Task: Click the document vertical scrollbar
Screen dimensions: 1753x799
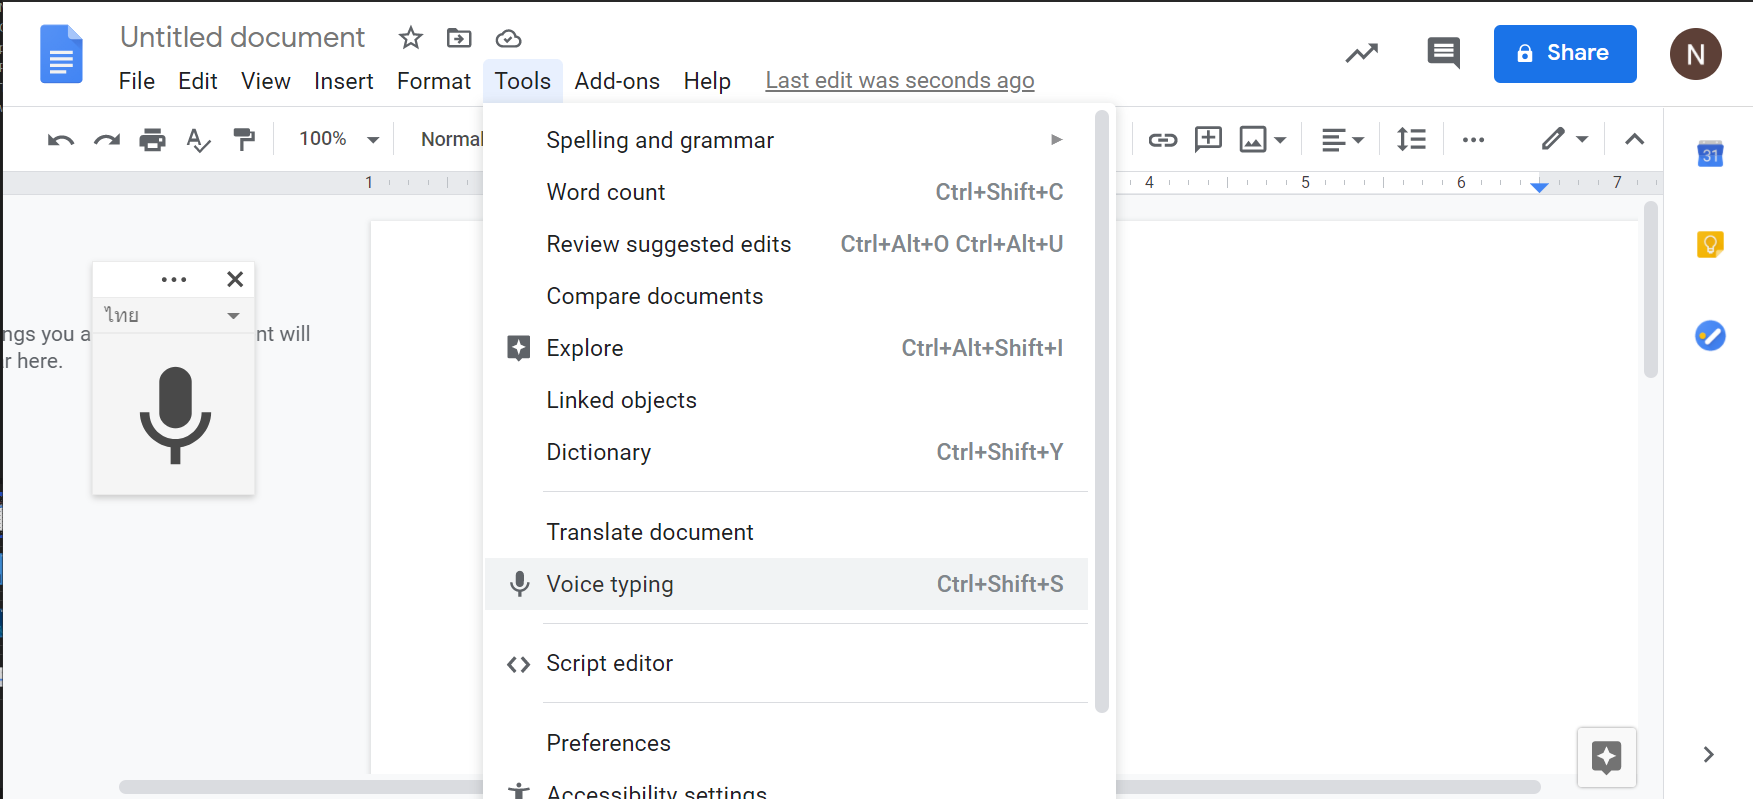Action: click(1650, 290)
